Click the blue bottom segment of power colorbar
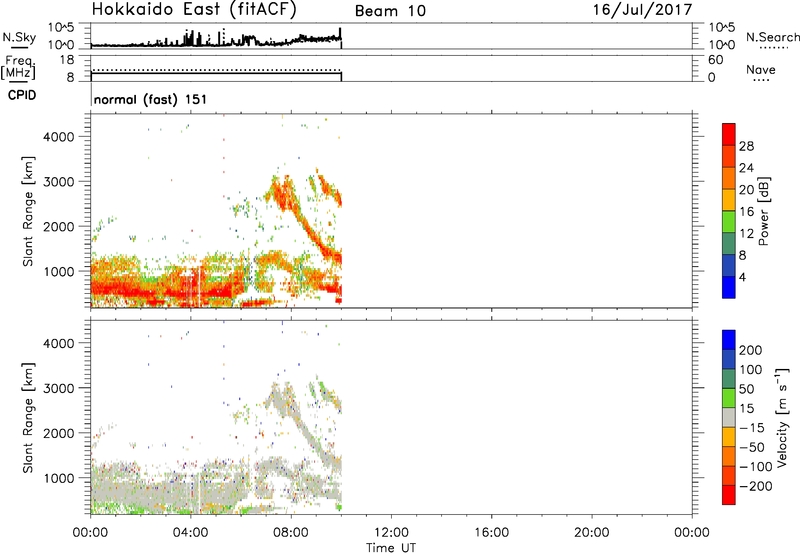This screenshot has height=554, width=800. 729,287
